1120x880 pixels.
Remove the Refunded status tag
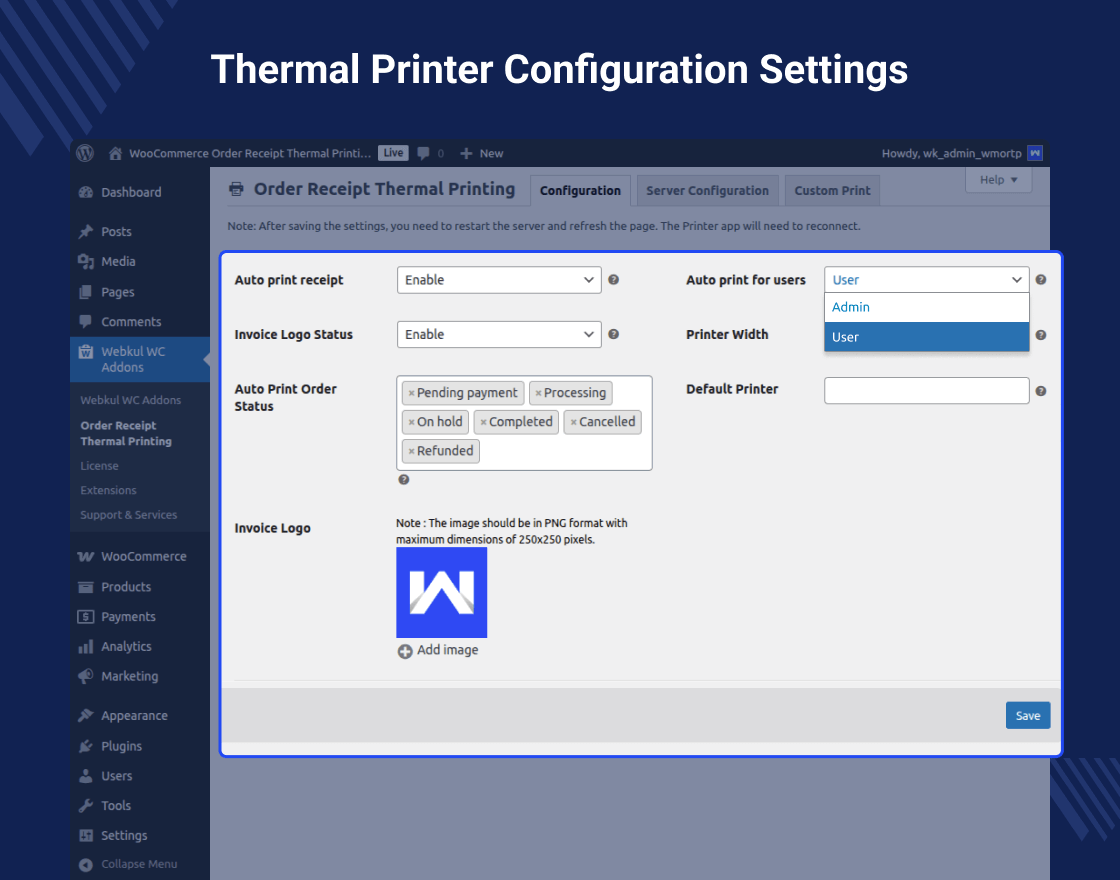[x=411, y=451]
